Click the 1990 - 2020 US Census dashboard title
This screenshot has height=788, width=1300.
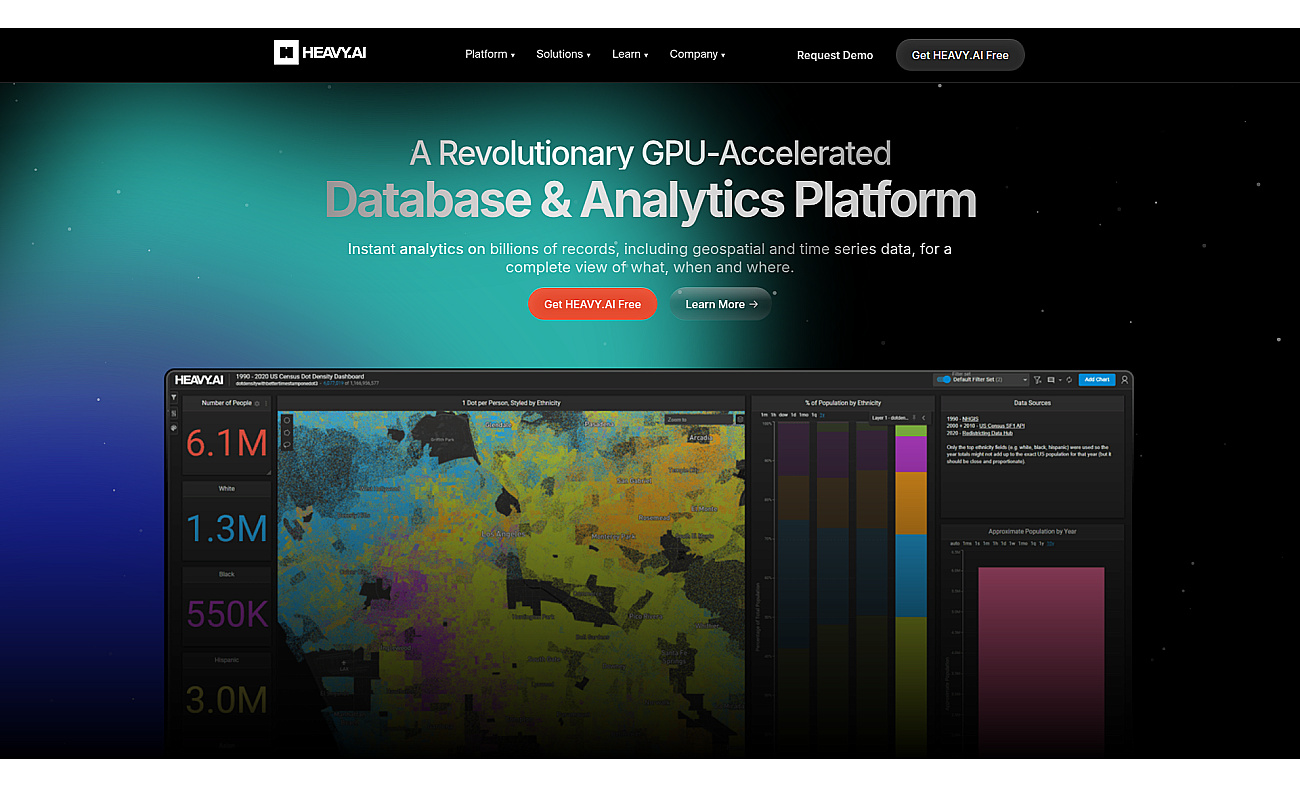tap(300, 376)
